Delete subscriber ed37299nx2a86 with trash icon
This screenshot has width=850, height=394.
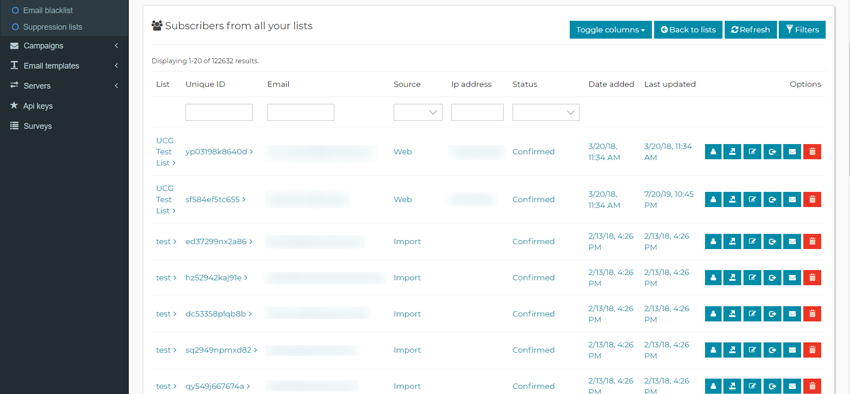pyautogui.click(x=812, y=242)
